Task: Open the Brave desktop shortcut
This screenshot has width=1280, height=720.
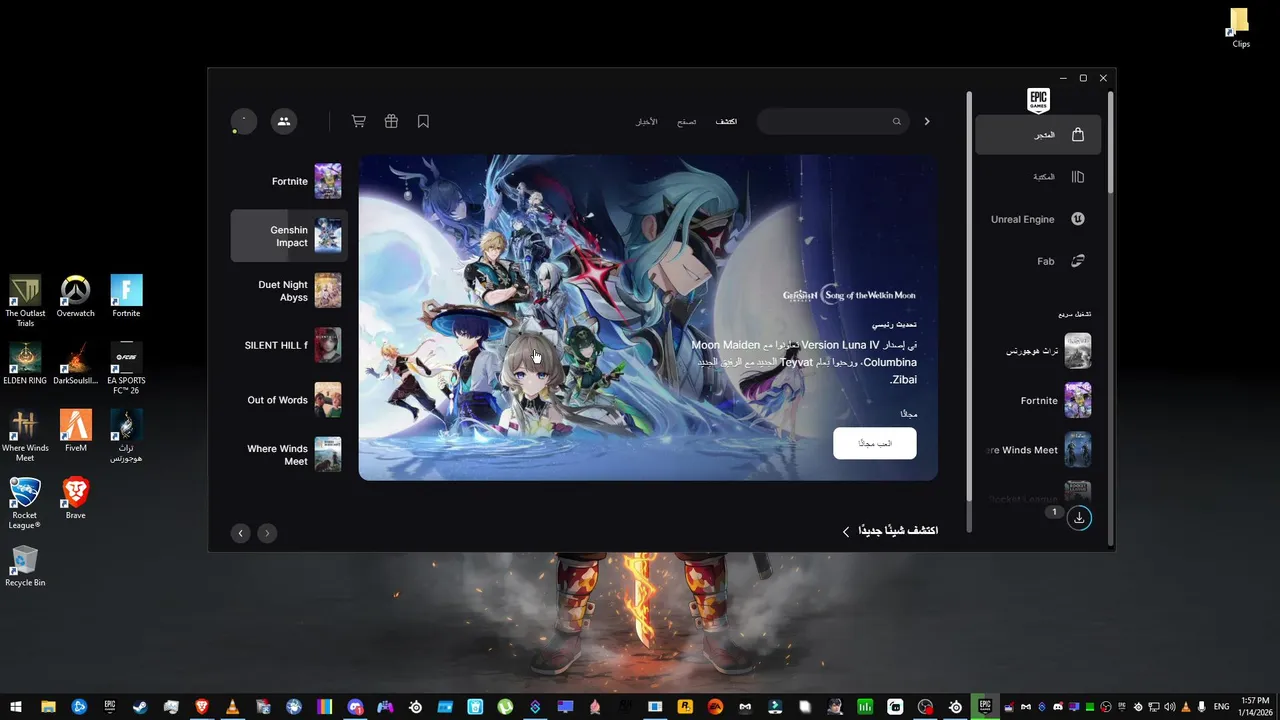Action: (x=76, y=497)
